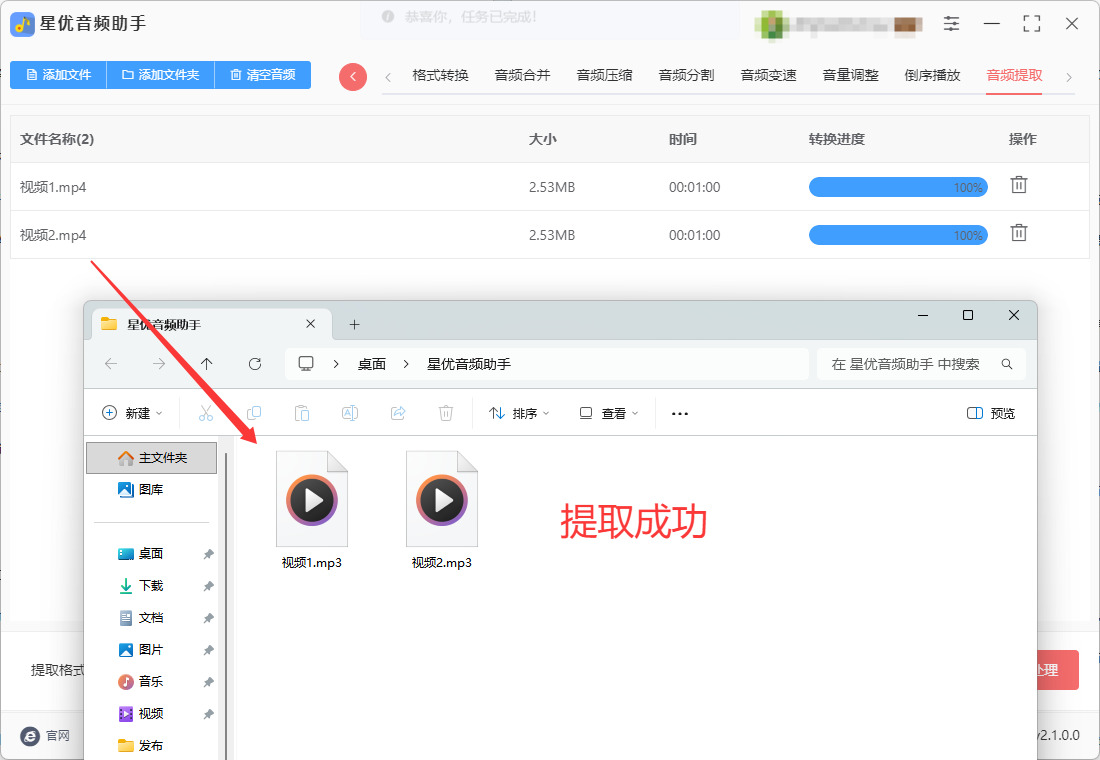Viewport: 1100px width, 760px height.
Task: Go up one folder in Explorer
Action: tap(206, 364)
